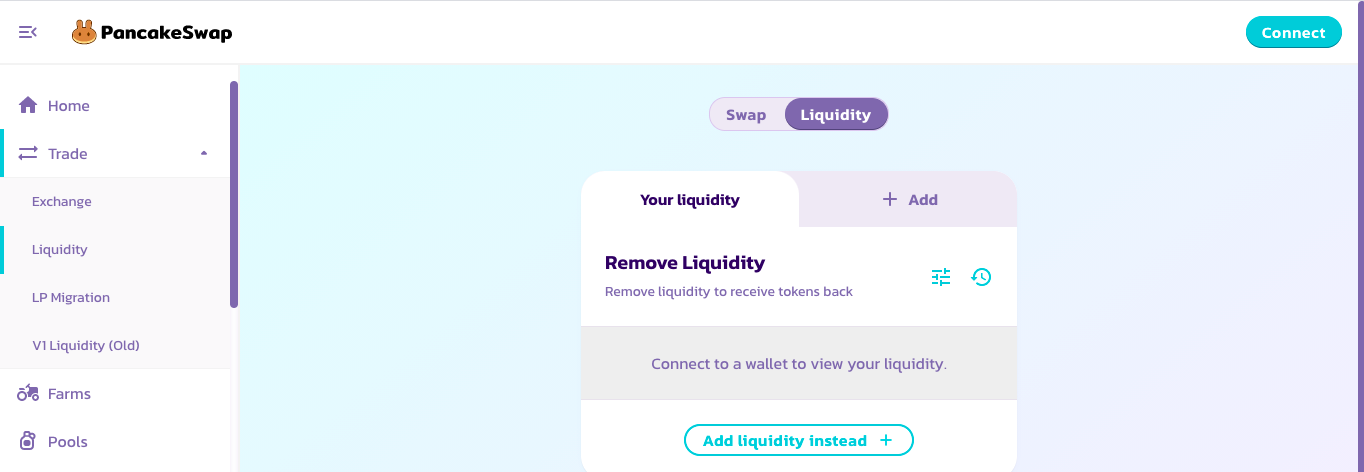Open the Your liquidity tab
The width and height of the screenshot is (1364, 472).
690,199
